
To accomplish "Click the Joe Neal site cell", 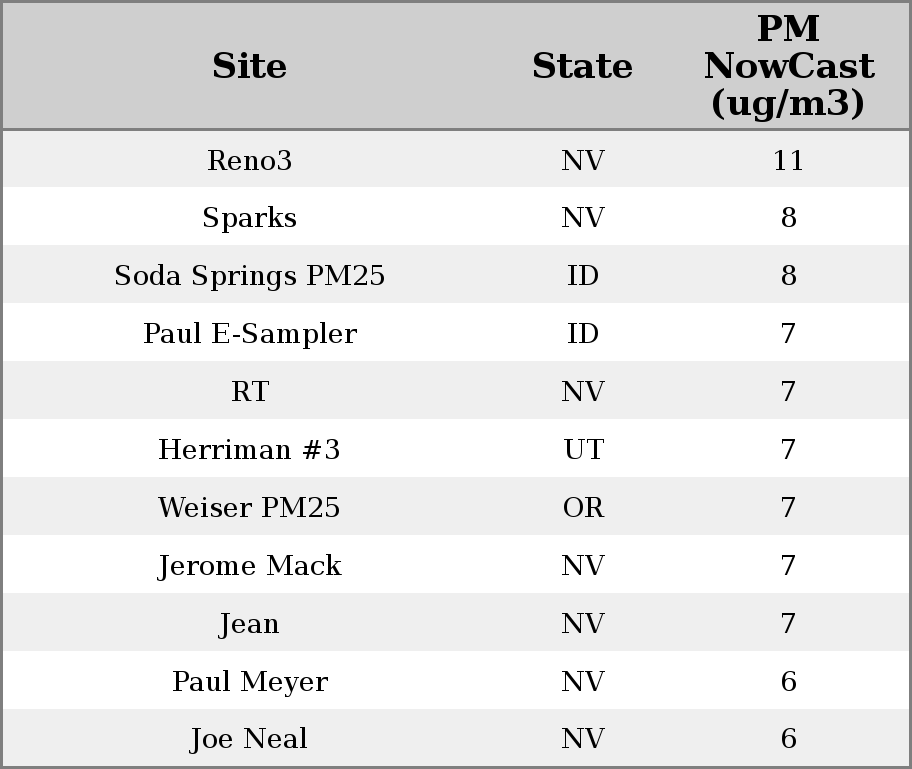I will click(x=250, y=739).
